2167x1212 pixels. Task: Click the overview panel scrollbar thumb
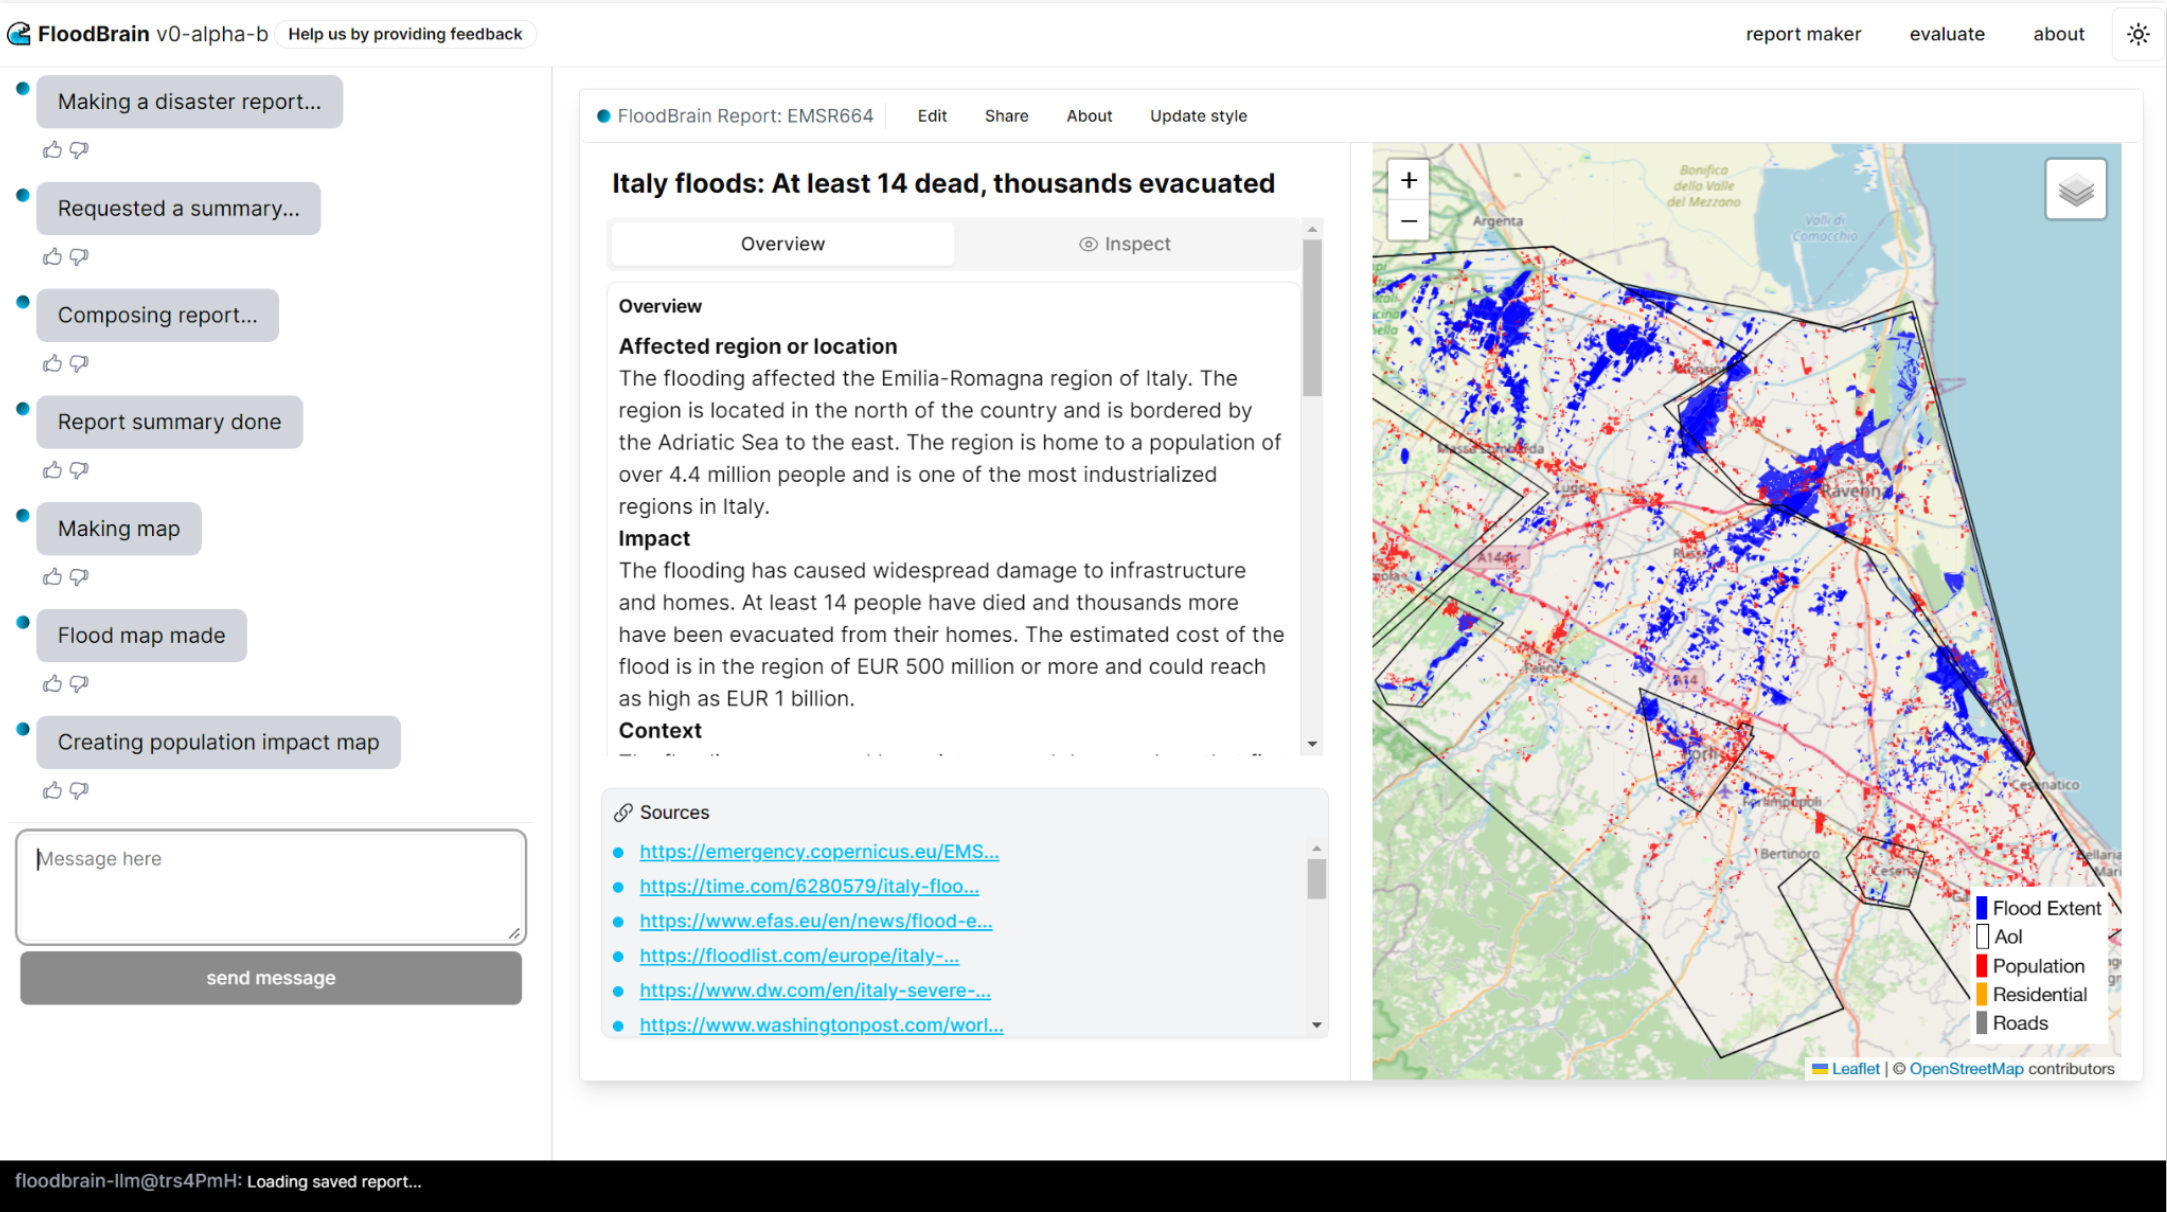point(1312,318)
